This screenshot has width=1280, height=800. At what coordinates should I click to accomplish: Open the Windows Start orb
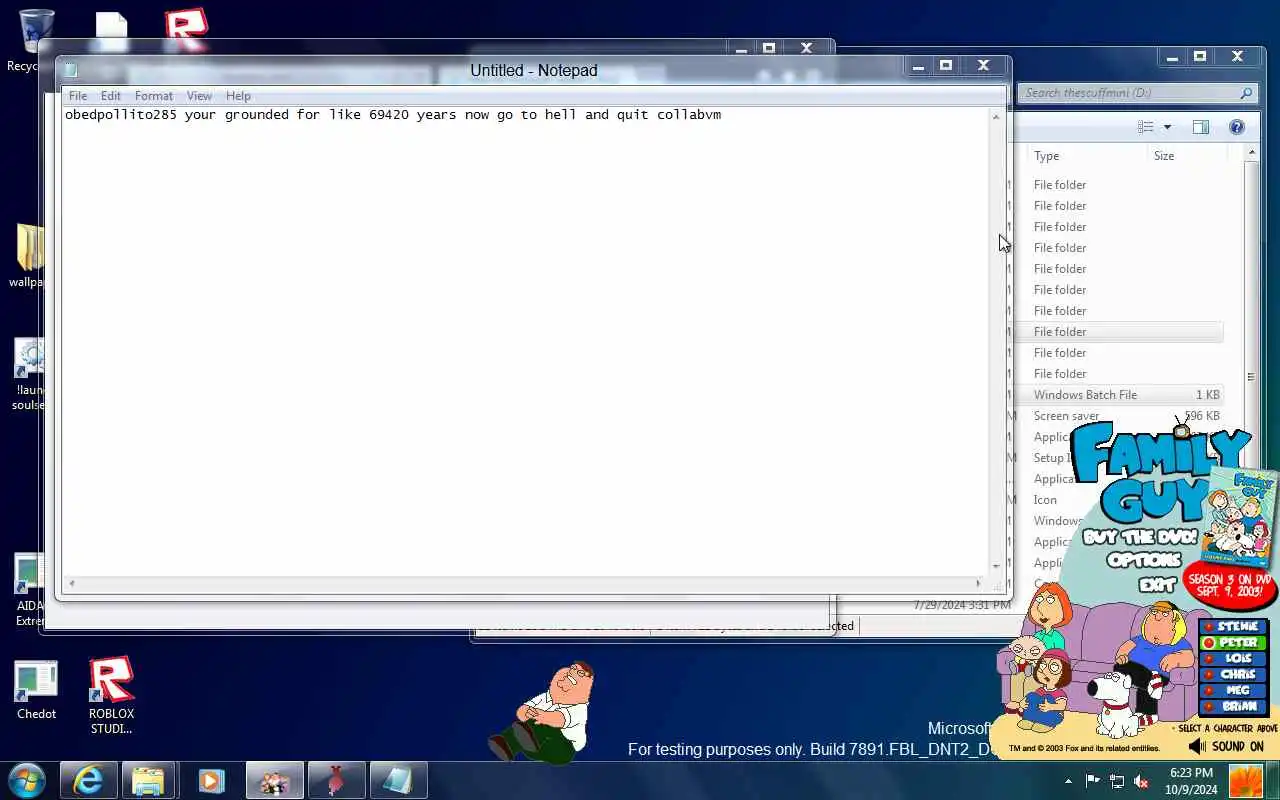pos(27,780)
